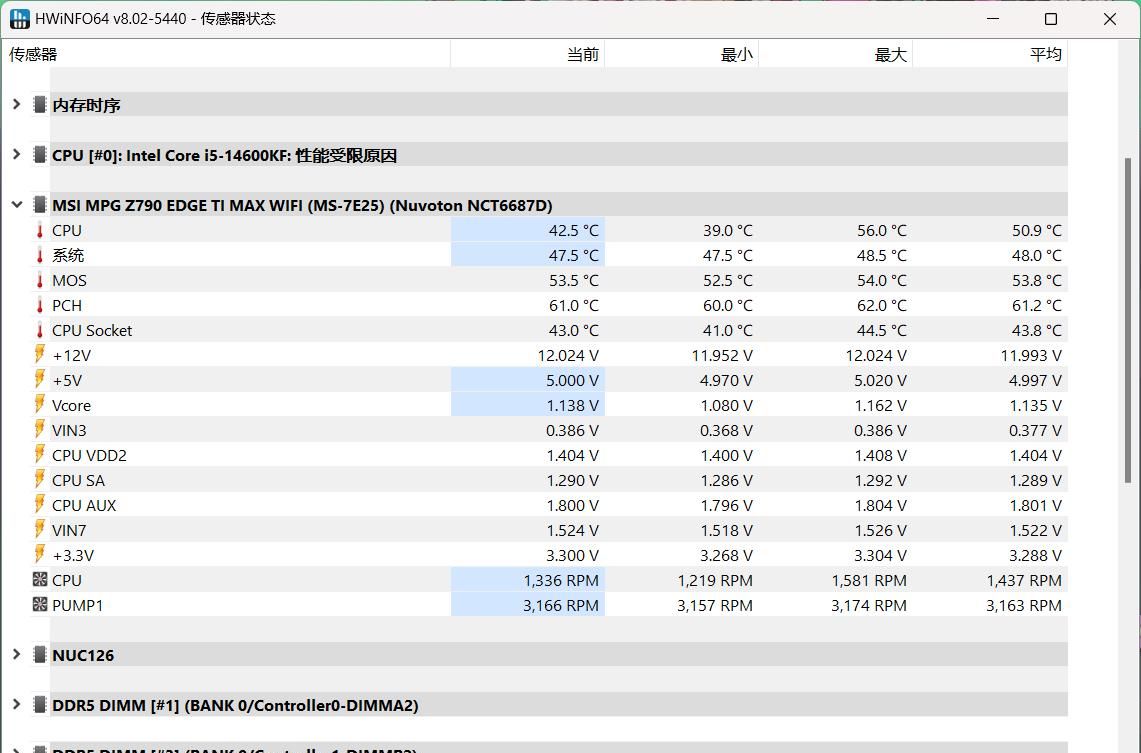Click the CPU VDD2 lightning icon
This screenshot has width=1141, height=753.
[x=39, y=455]
